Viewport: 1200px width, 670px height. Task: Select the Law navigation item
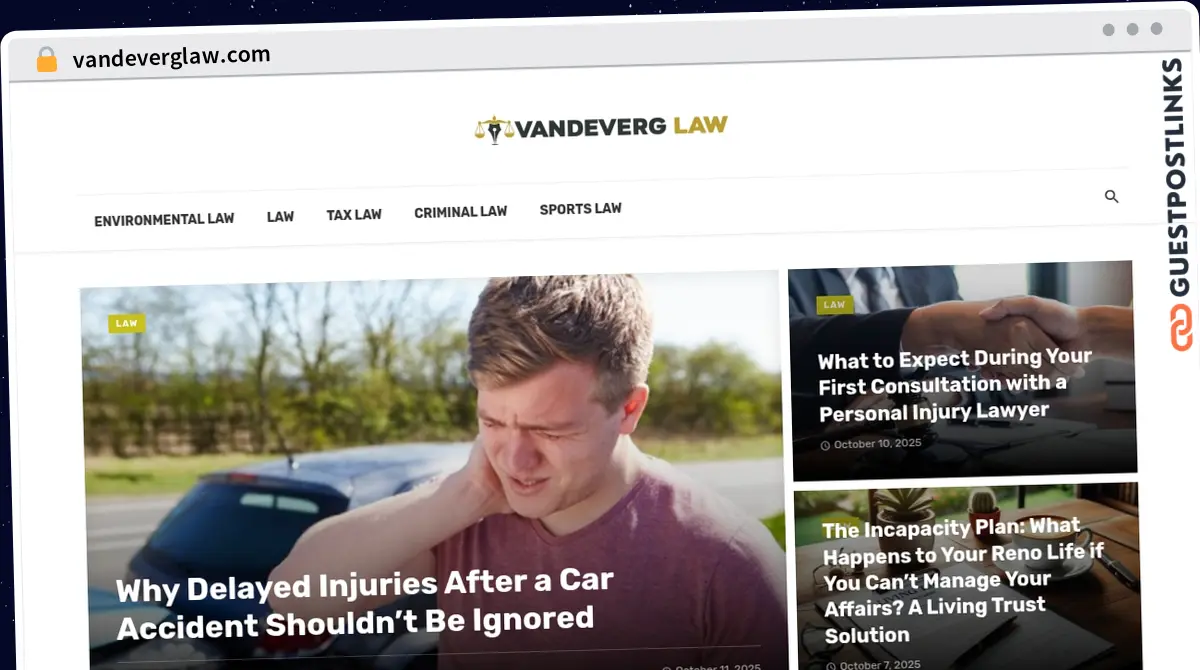coord(280,216)
